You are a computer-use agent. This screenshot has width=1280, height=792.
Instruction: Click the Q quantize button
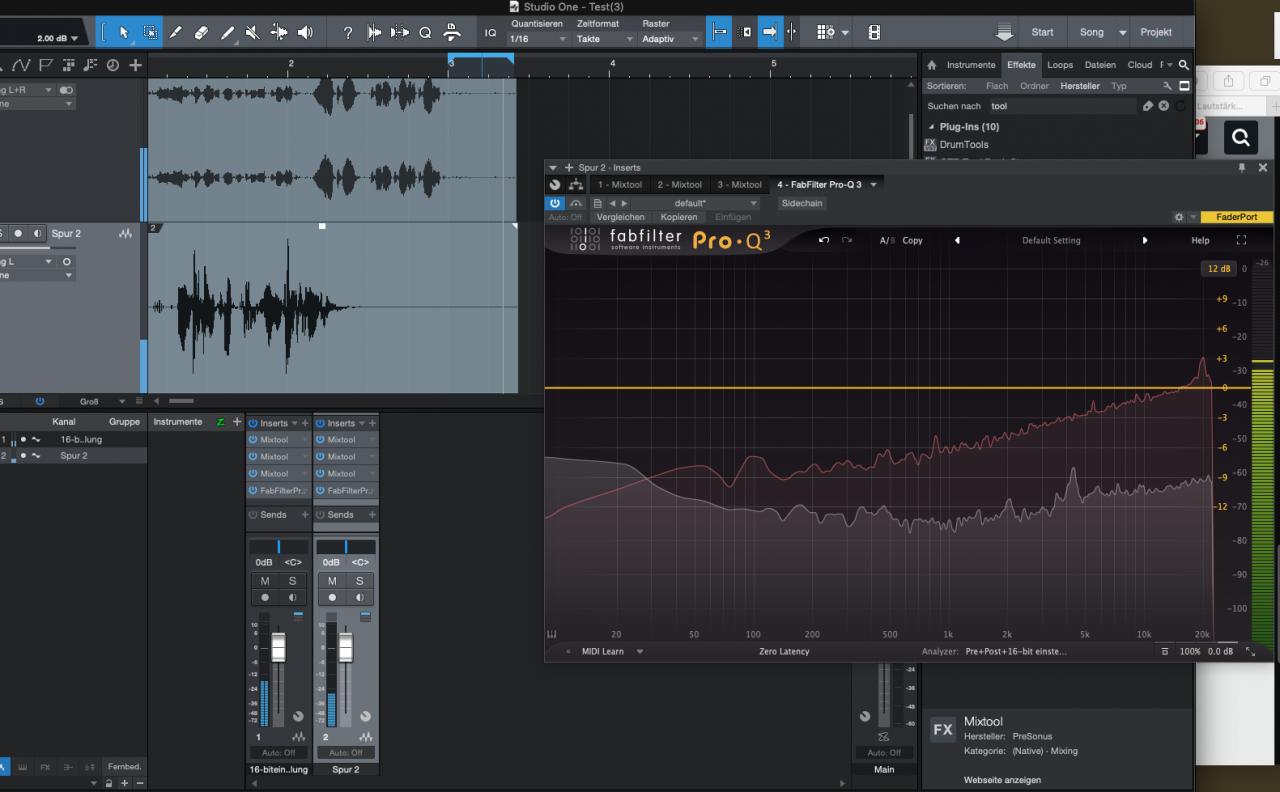pos(425,33)
